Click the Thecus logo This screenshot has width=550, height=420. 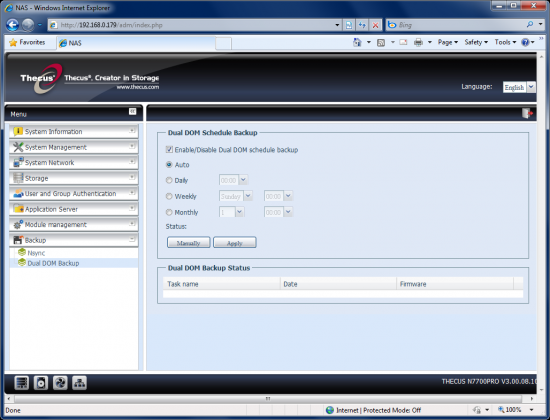click(41, 79)
